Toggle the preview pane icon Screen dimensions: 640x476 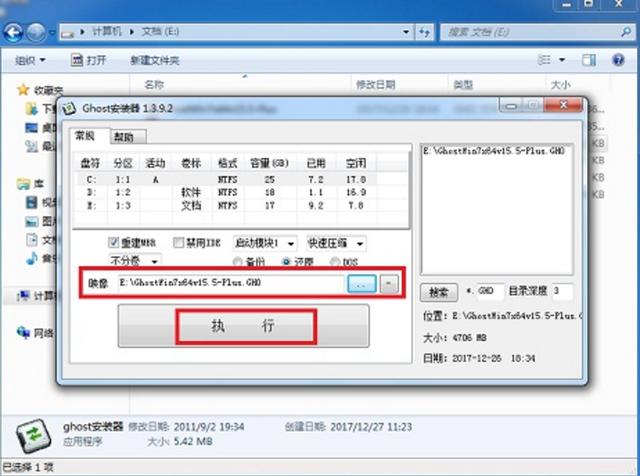pos(588,60)
